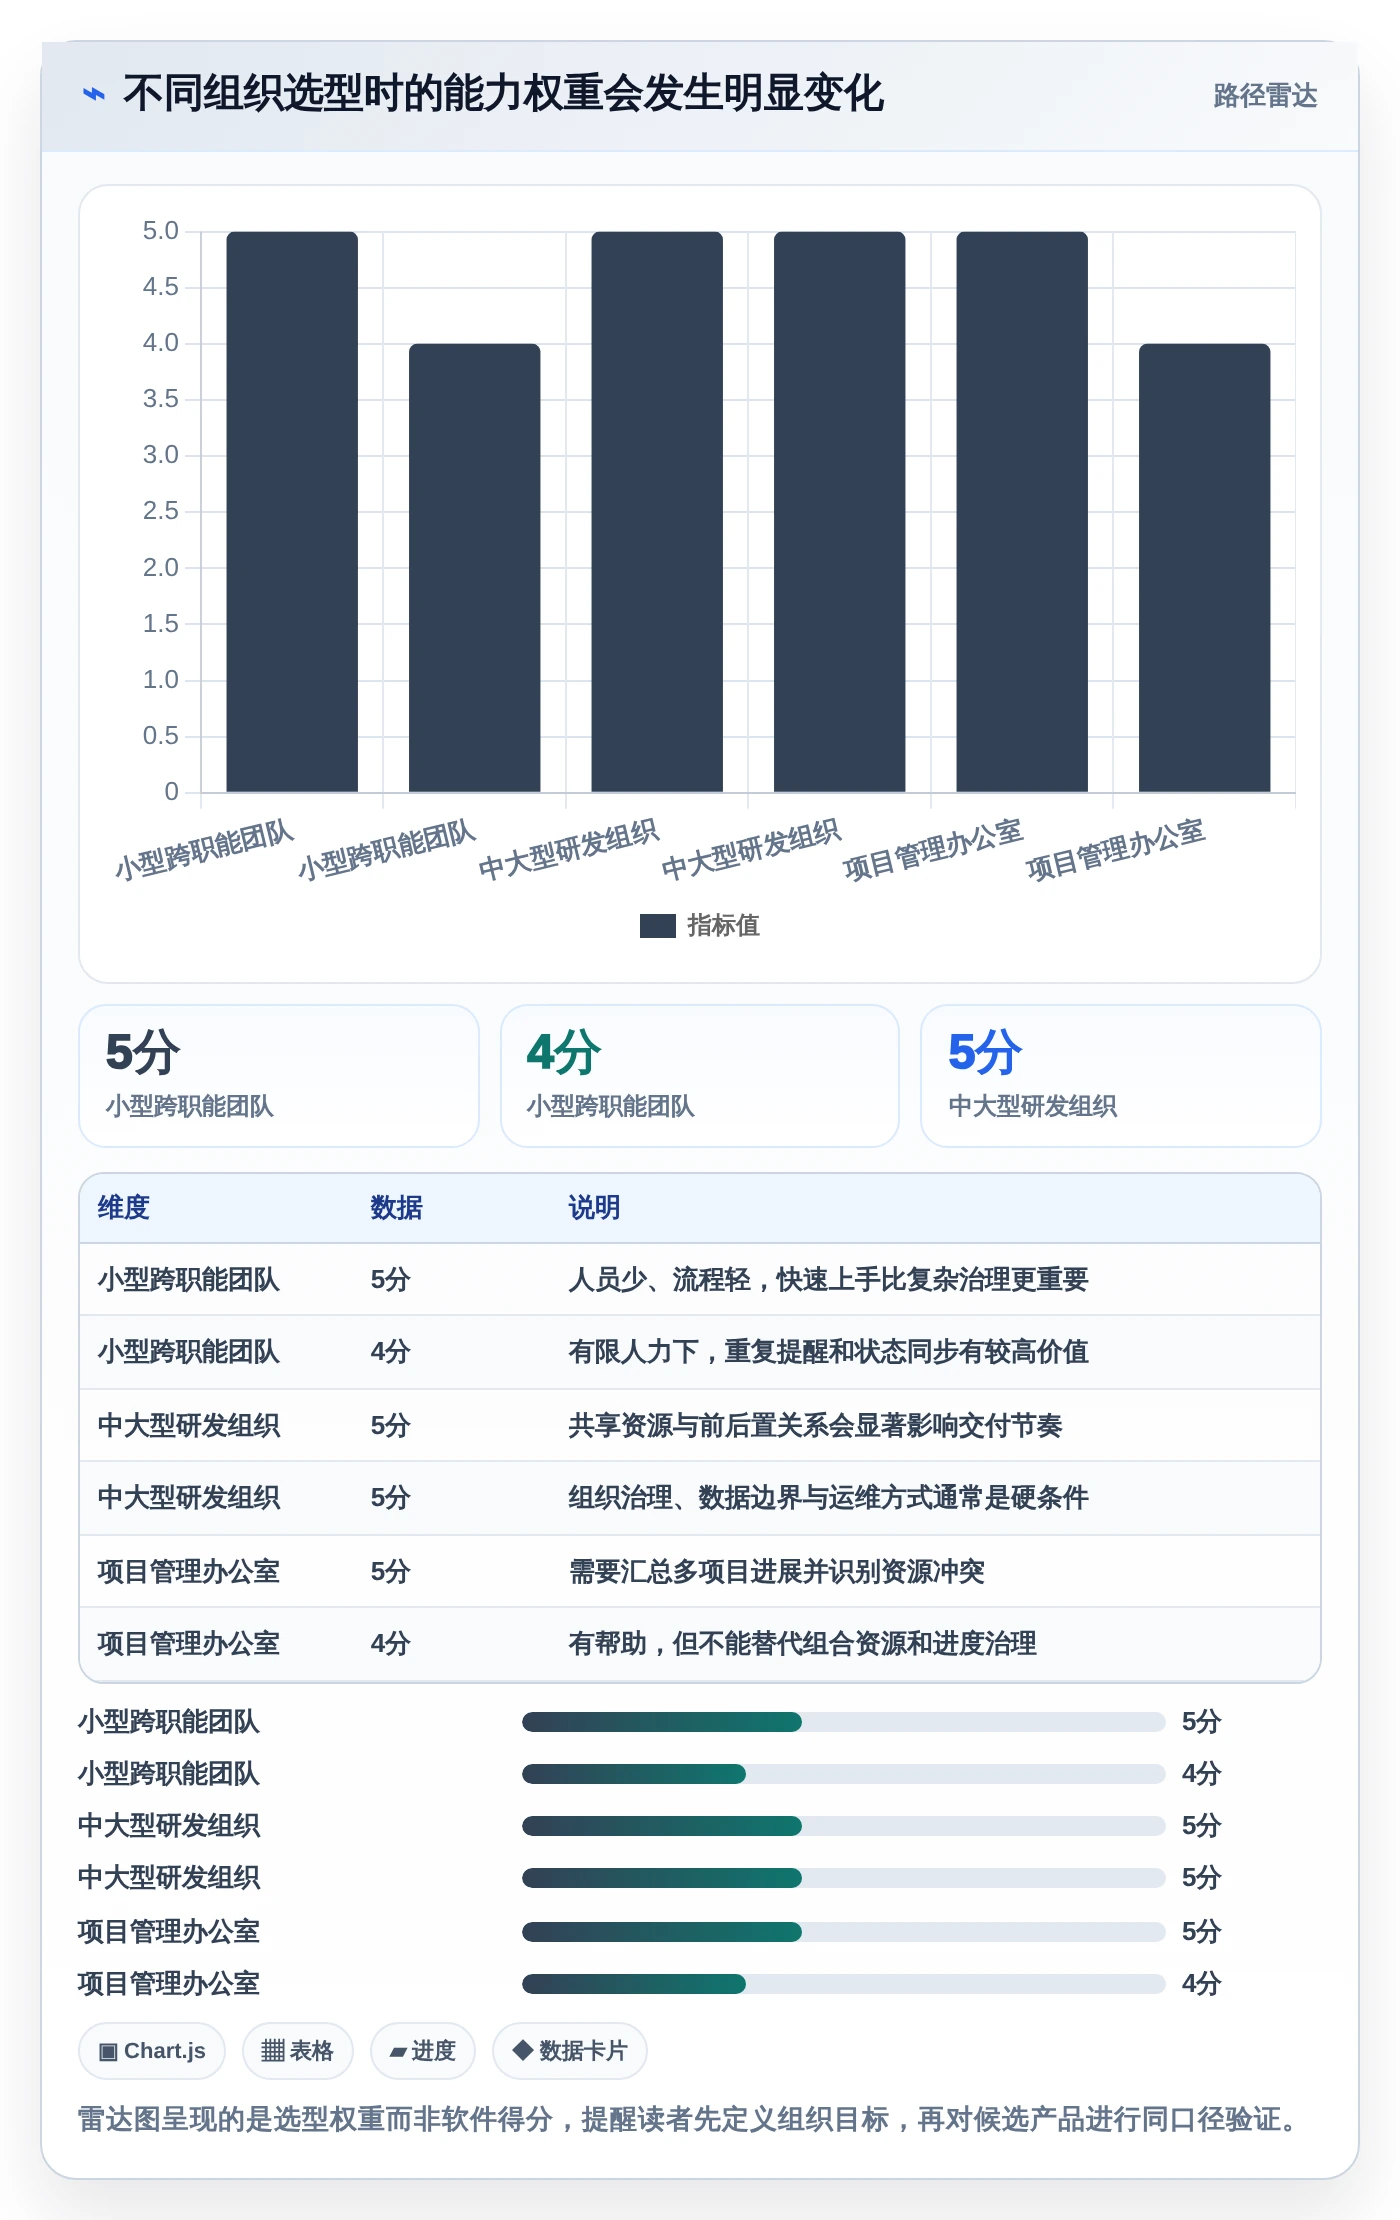
Task: Click the title 不同组织选型时的能力权重会发生明显变化
Action: point(503,93)
